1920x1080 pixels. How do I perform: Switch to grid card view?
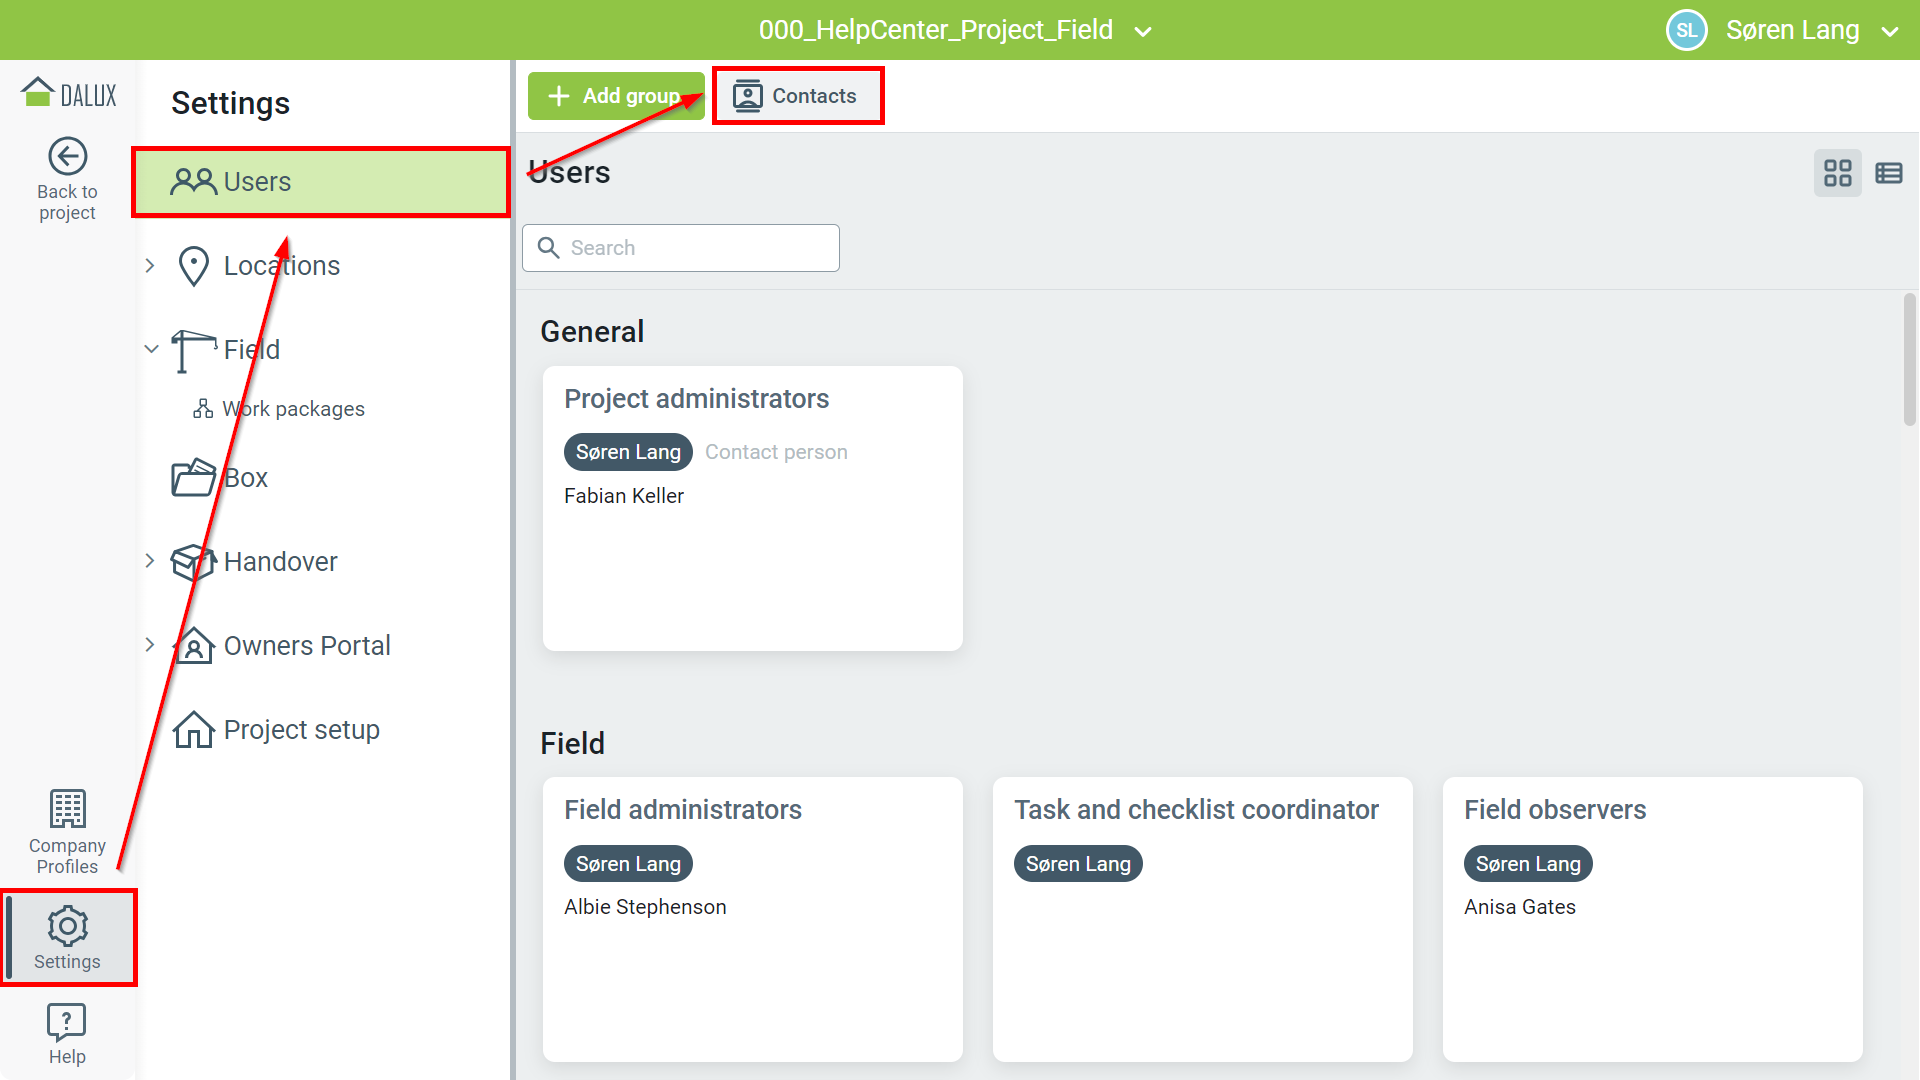click(x=1837, y=173)
